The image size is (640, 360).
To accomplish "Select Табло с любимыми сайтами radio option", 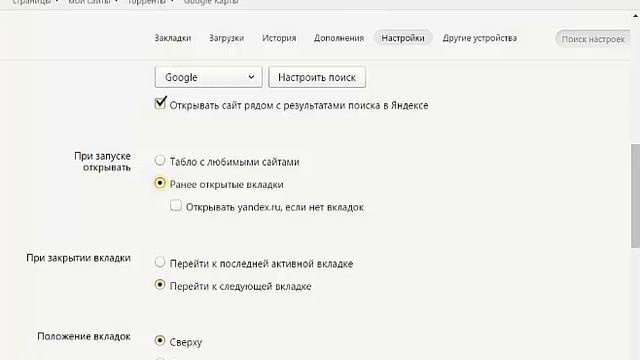I will [160, 160].
